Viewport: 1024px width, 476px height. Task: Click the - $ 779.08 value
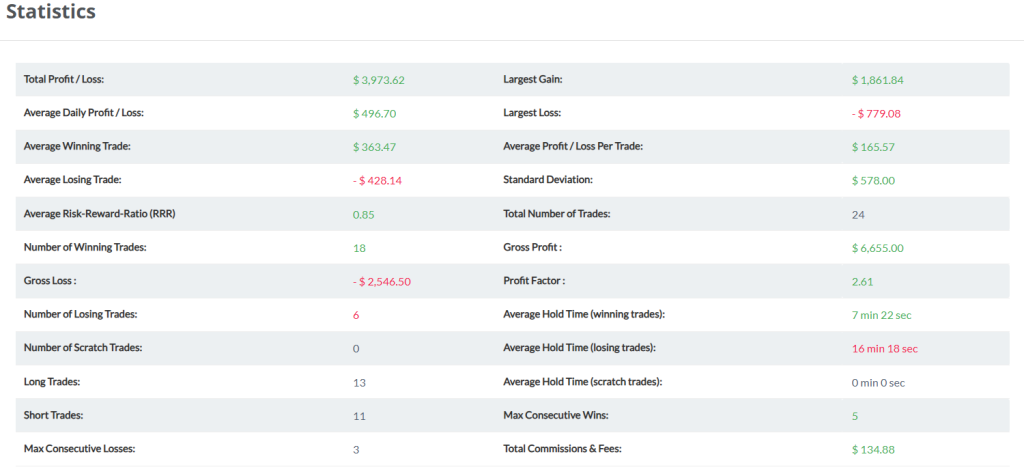(876, 114)
